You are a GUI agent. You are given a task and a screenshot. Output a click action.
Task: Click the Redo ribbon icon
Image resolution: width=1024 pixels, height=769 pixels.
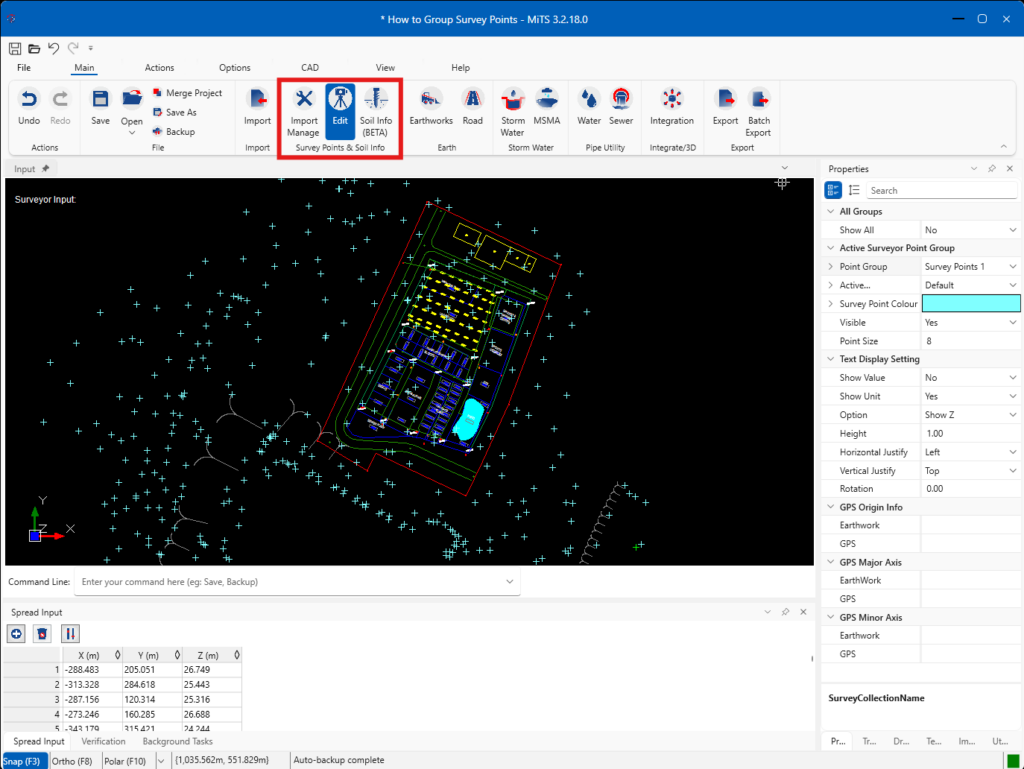coord(60,107)
